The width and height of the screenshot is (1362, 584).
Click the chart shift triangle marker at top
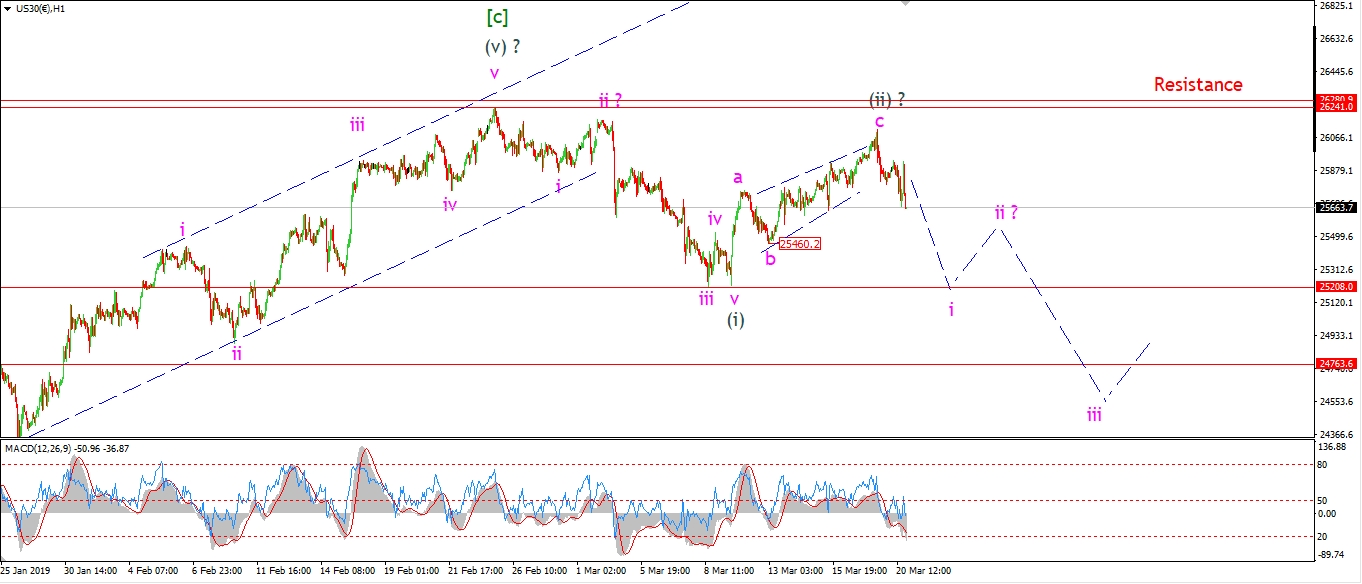907,4
